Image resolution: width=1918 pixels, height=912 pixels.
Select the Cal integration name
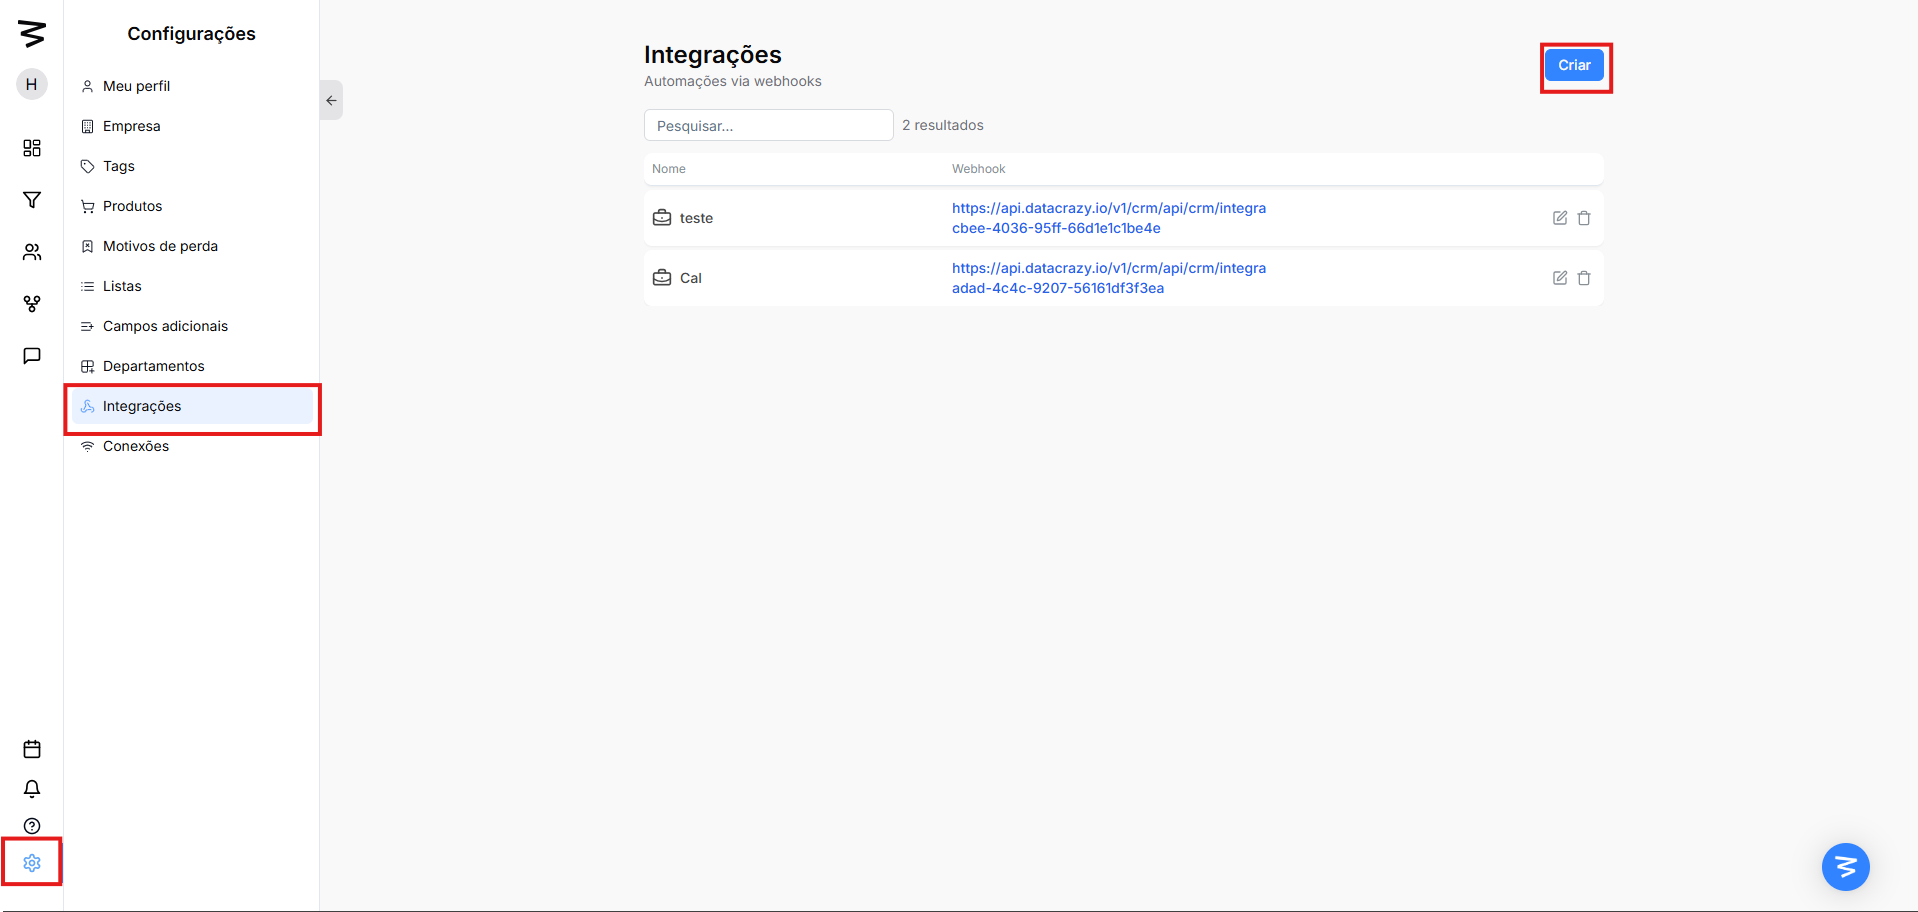[691, 278]
